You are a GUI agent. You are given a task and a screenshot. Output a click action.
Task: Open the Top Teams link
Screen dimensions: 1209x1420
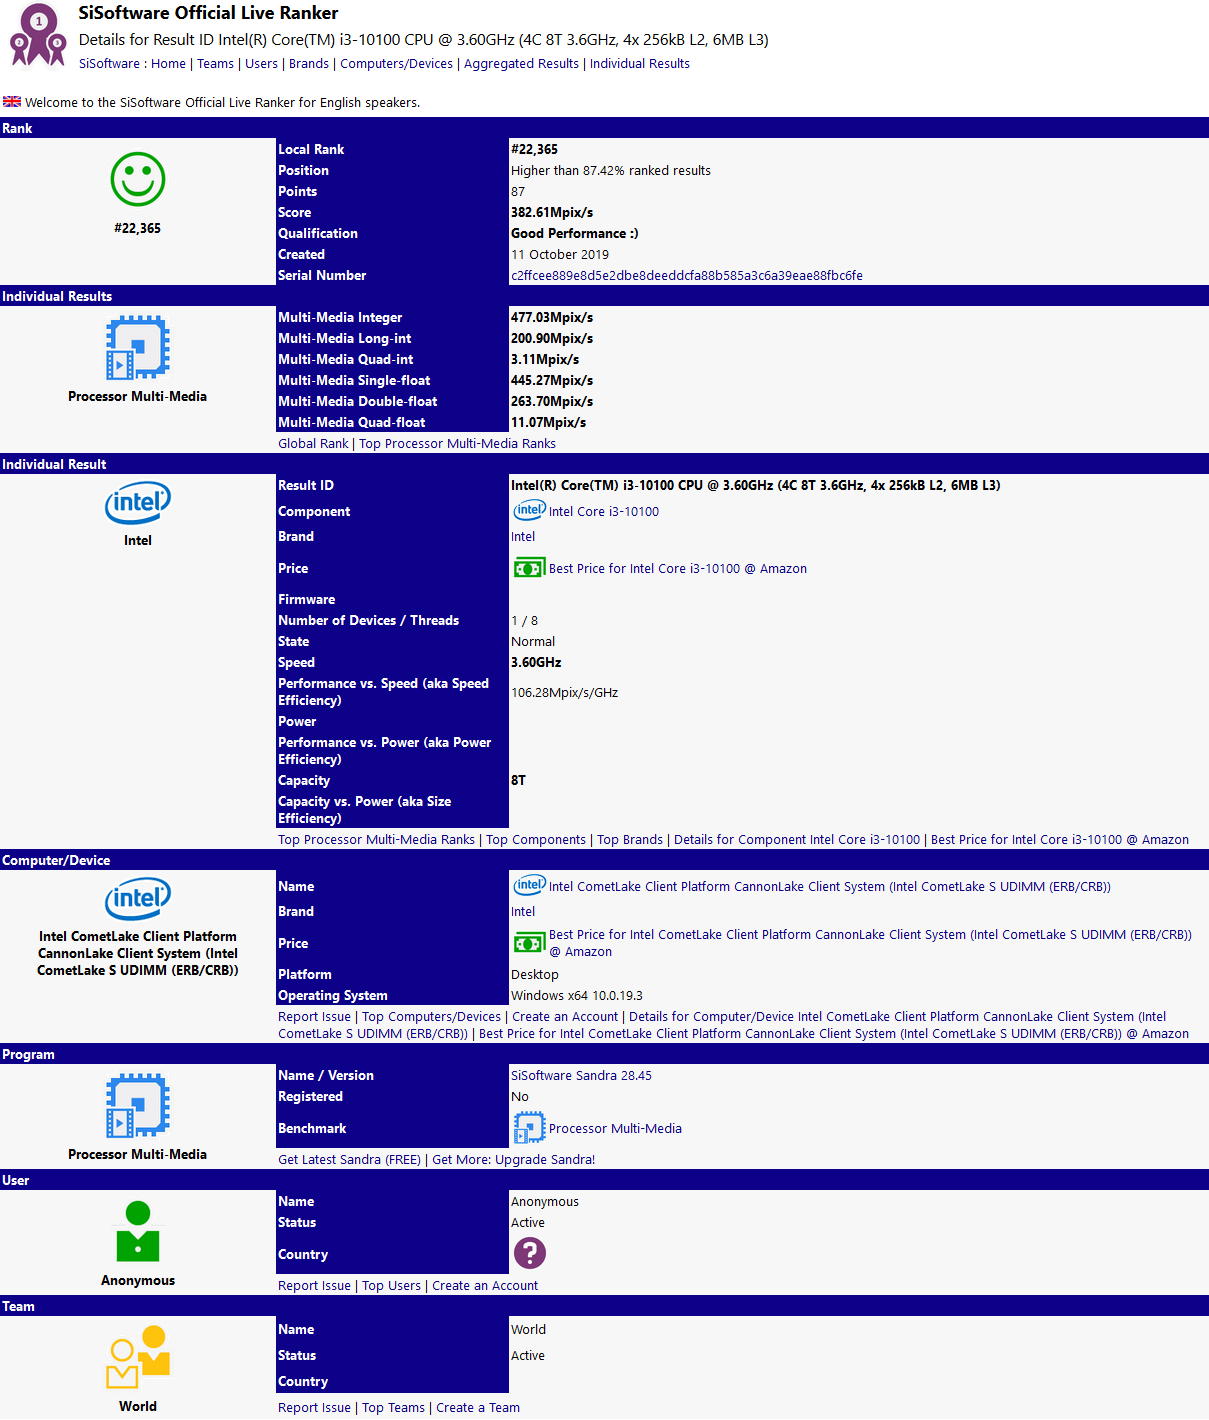click(x=393, y=1408)
